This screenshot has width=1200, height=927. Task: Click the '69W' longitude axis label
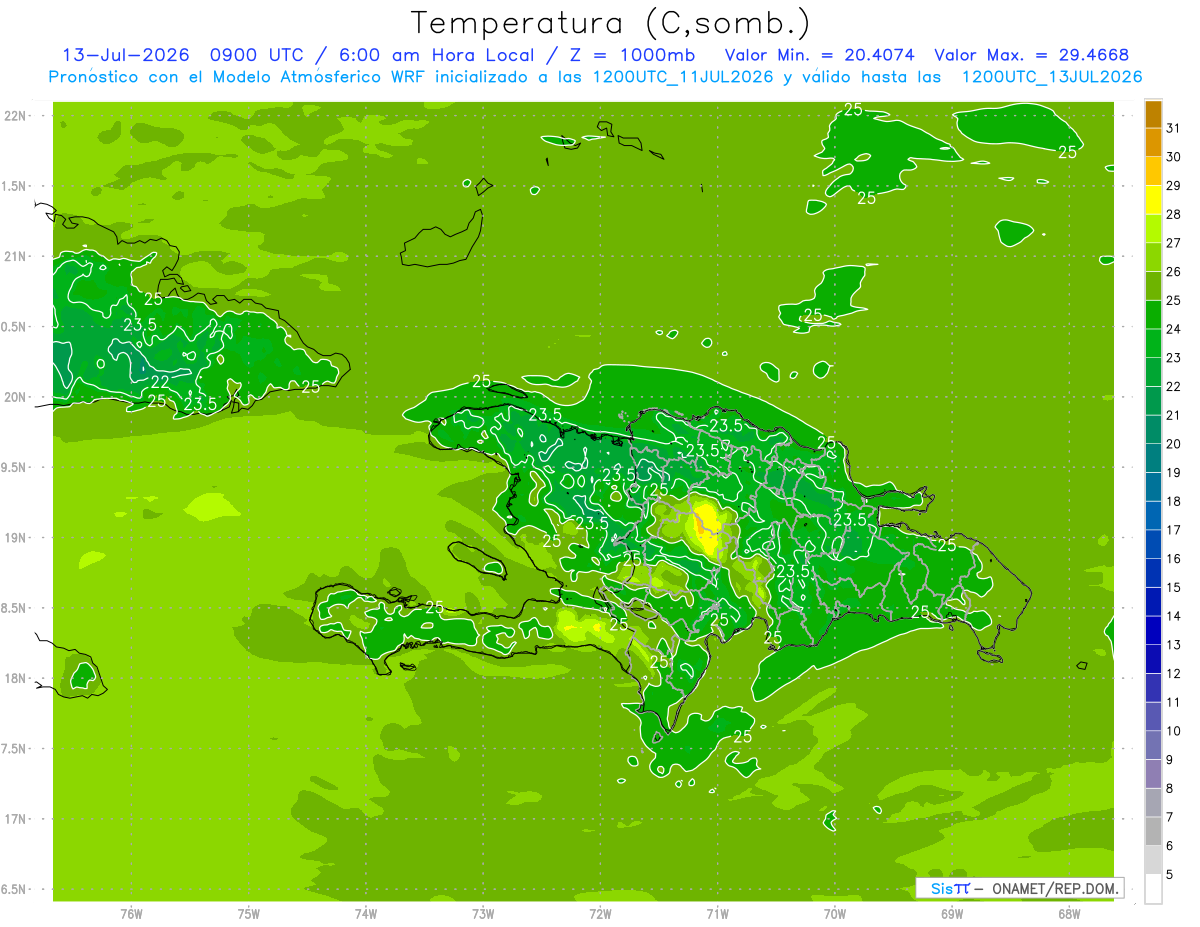click(x=951, y=913)
